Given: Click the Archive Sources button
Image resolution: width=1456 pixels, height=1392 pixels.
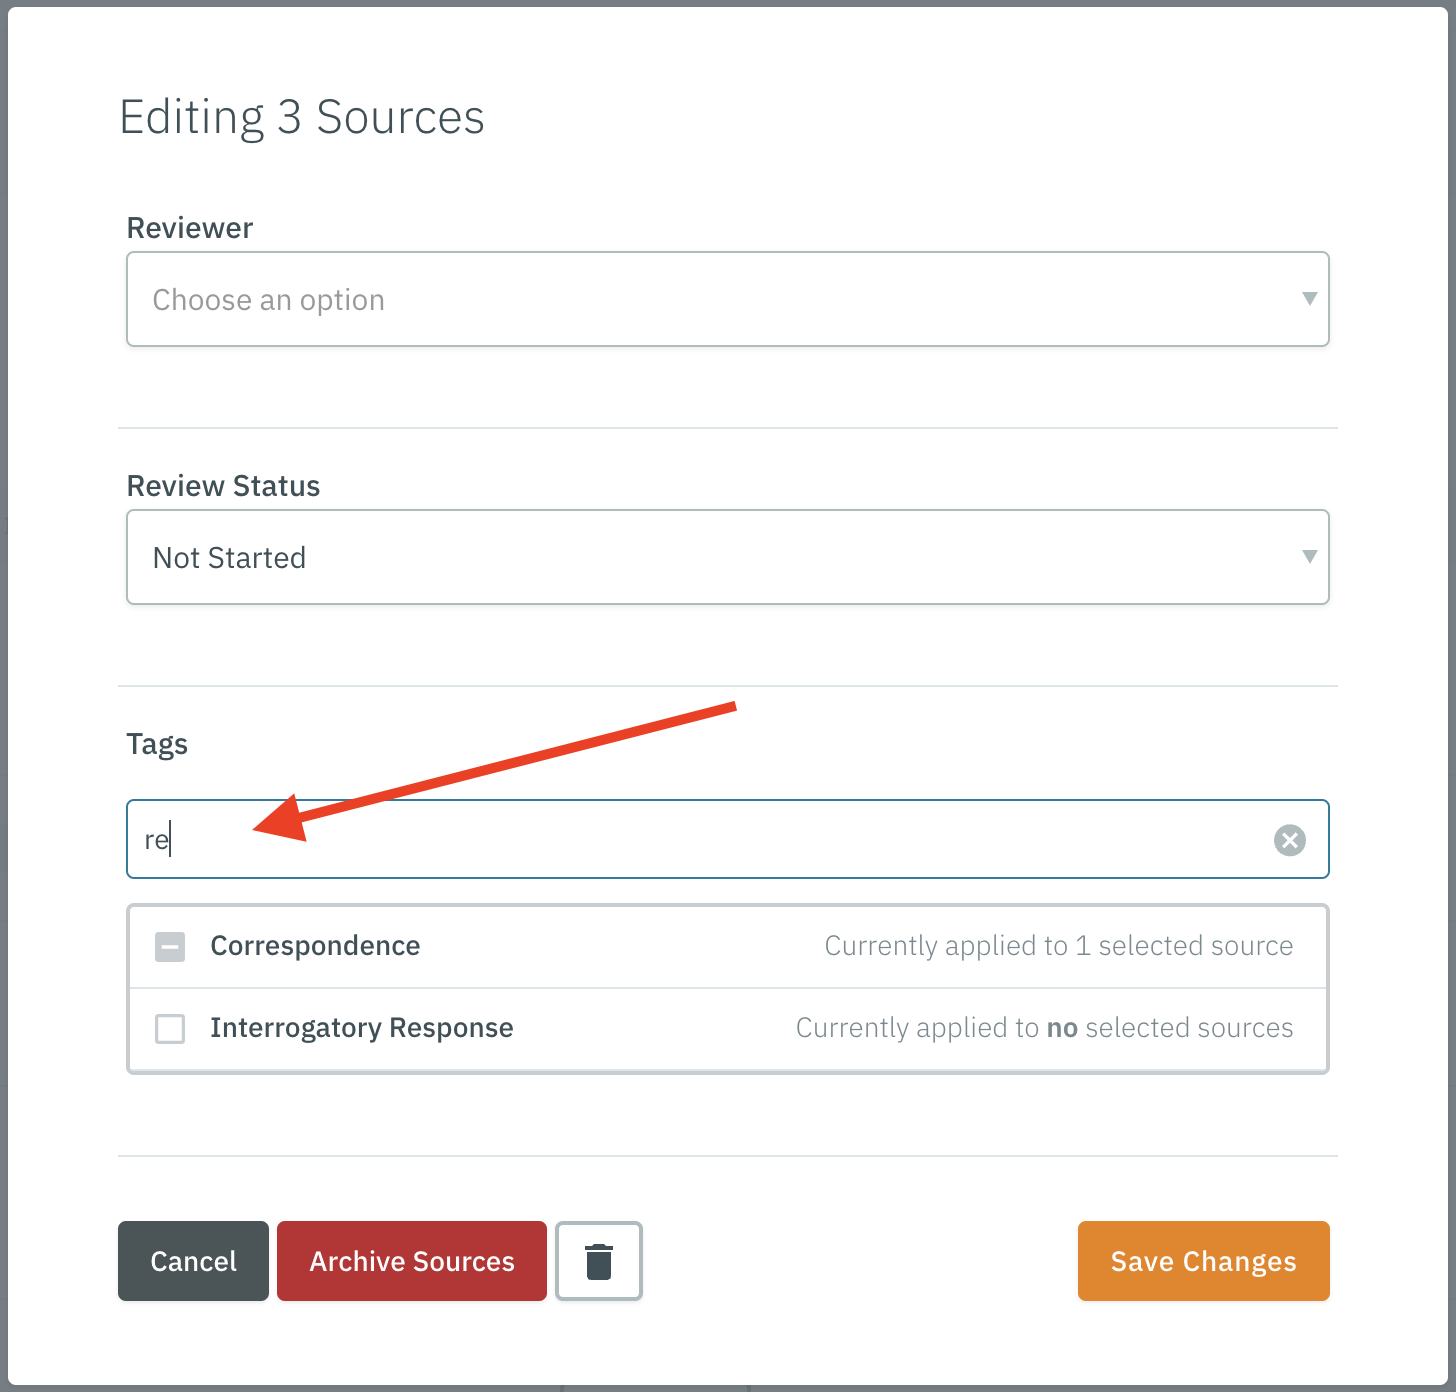Looking at the screenshot, I should coord(412,1261).
